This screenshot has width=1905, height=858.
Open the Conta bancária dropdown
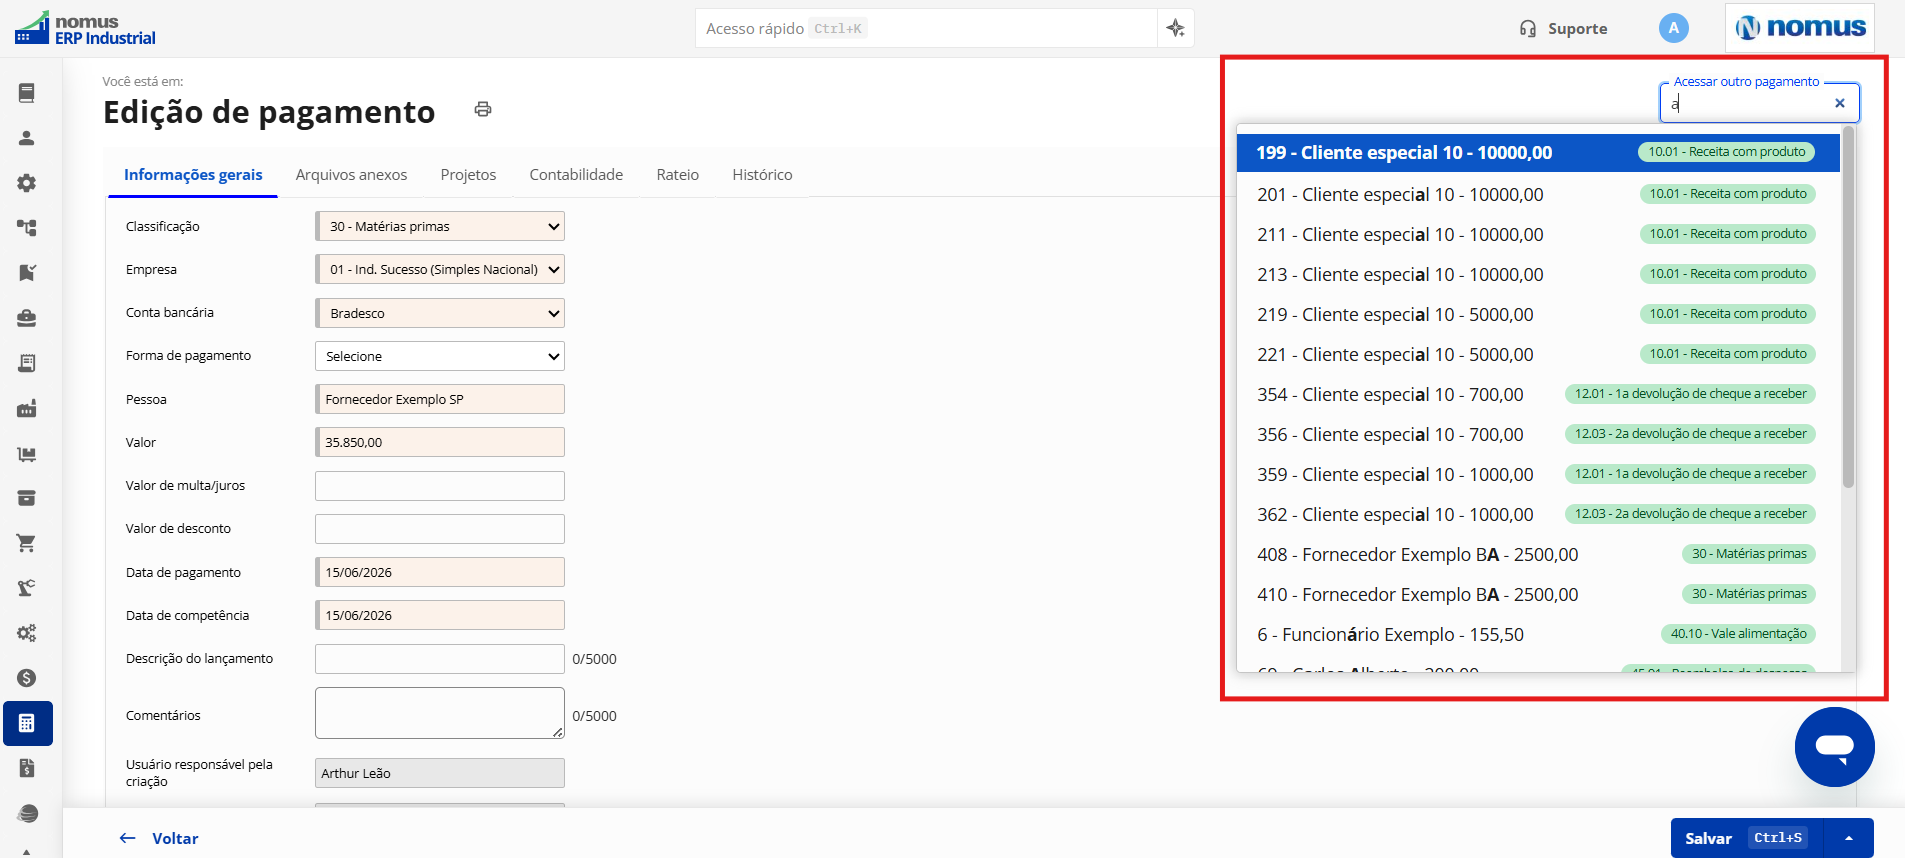click(440, 313)
